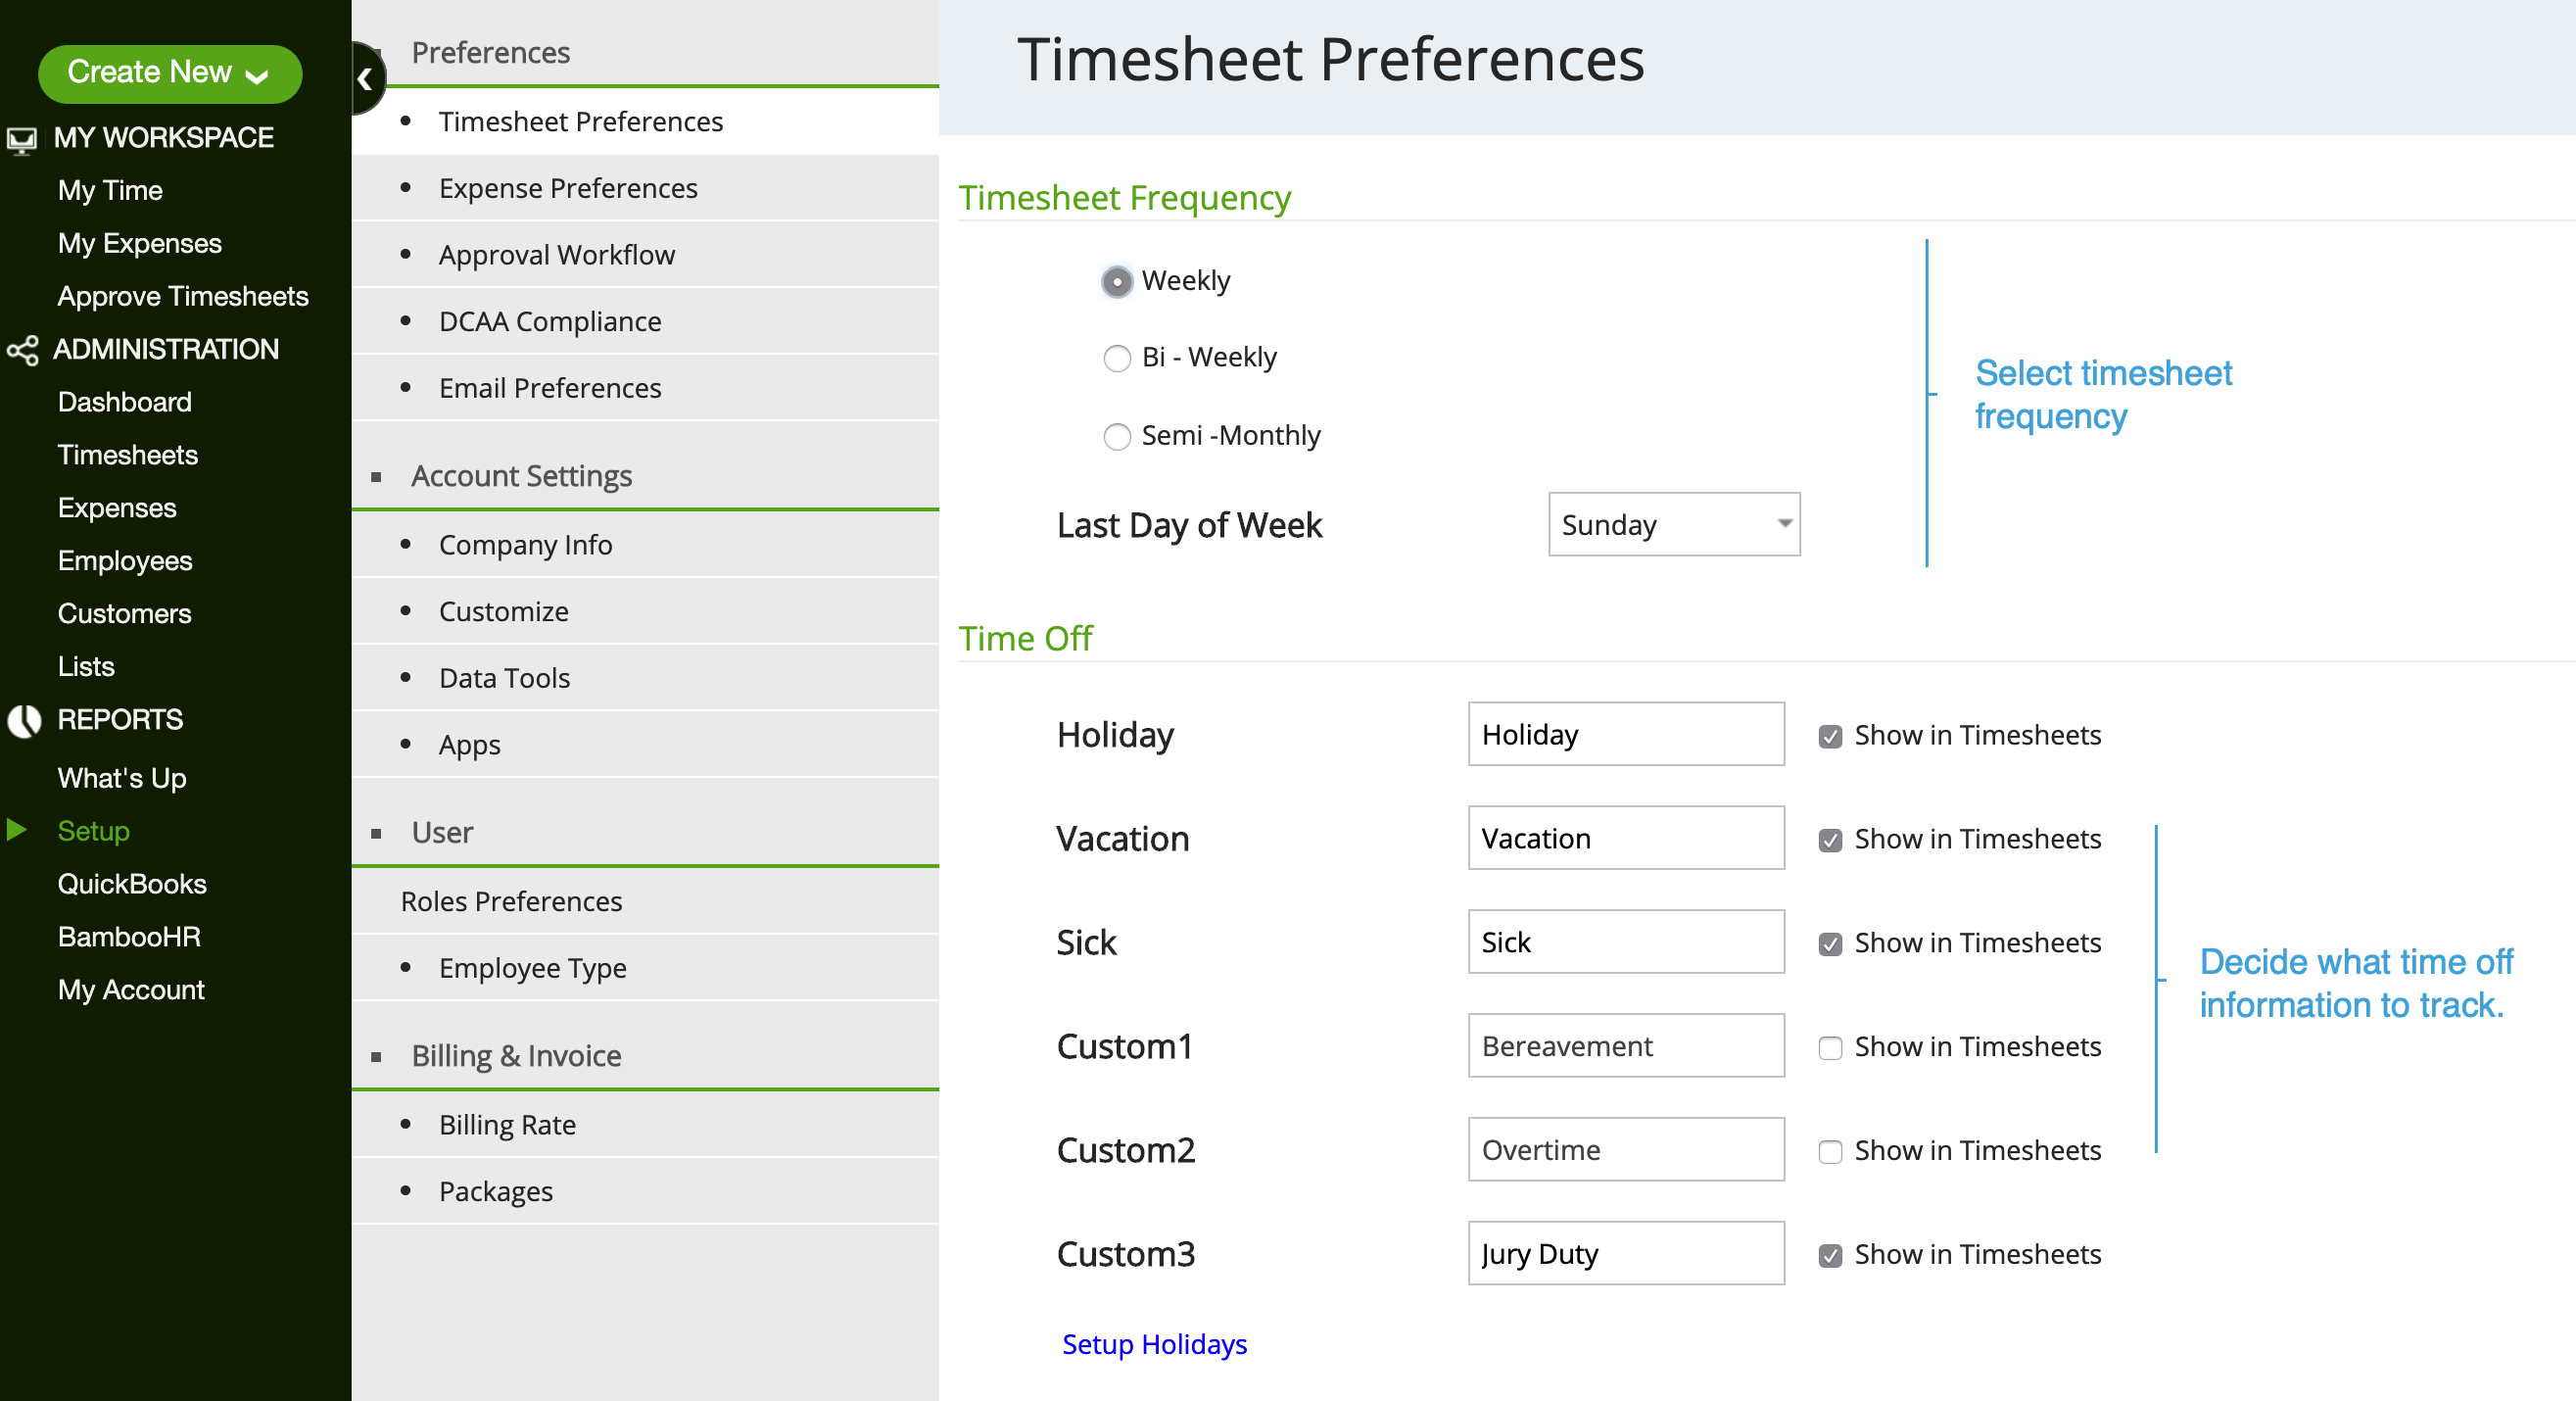Select the Bi - Weekly frequency option

(1117, 358)
